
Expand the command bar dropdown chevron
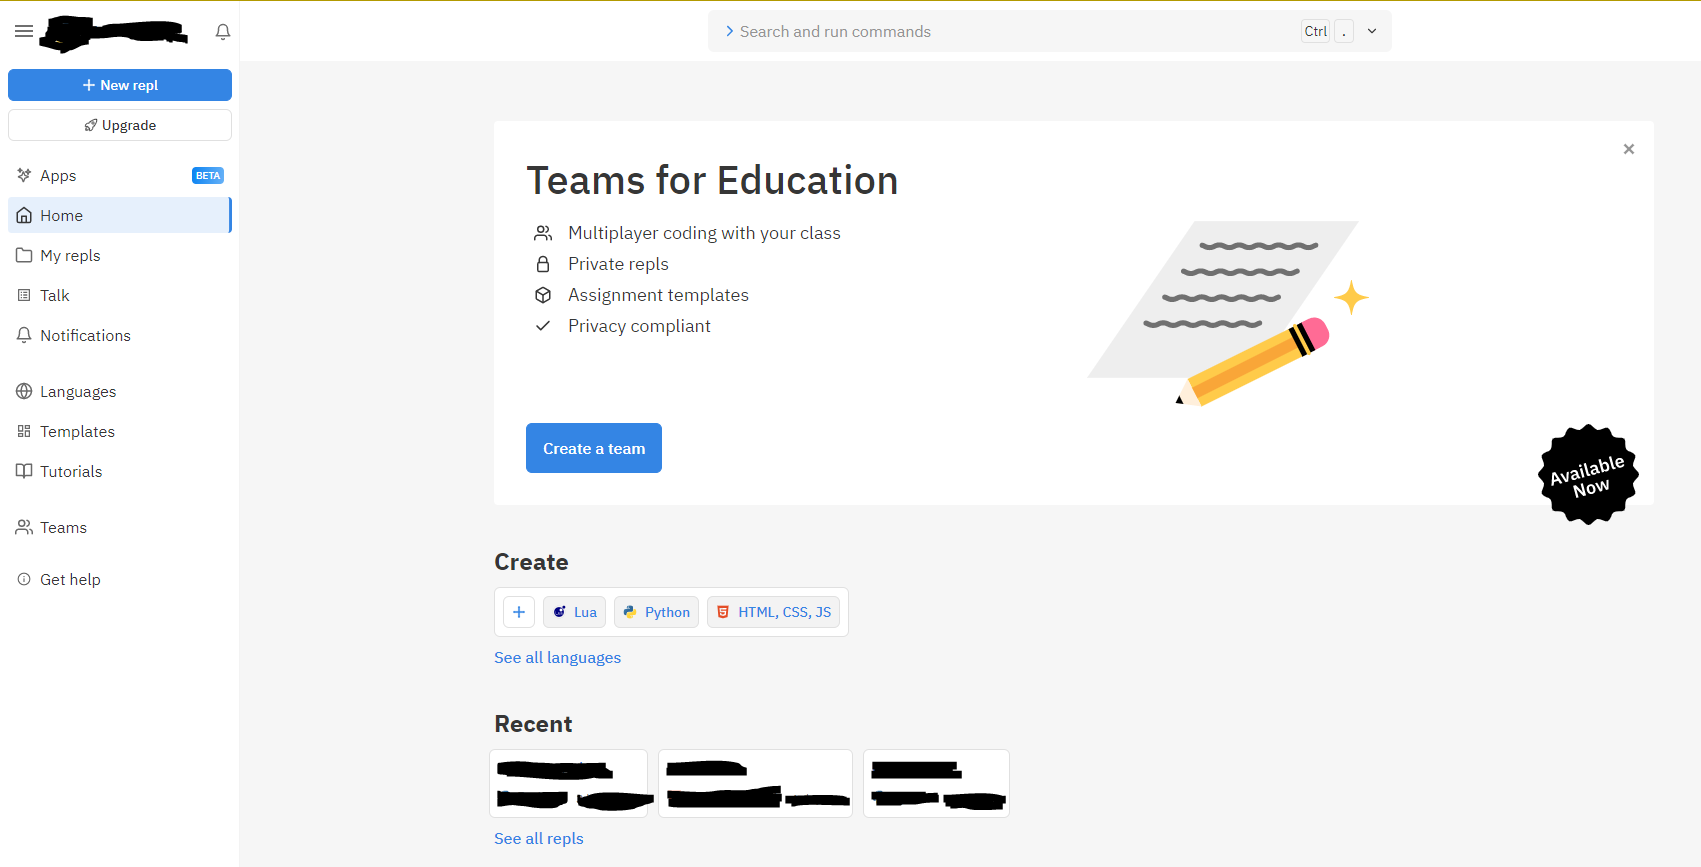point(1372,31)
